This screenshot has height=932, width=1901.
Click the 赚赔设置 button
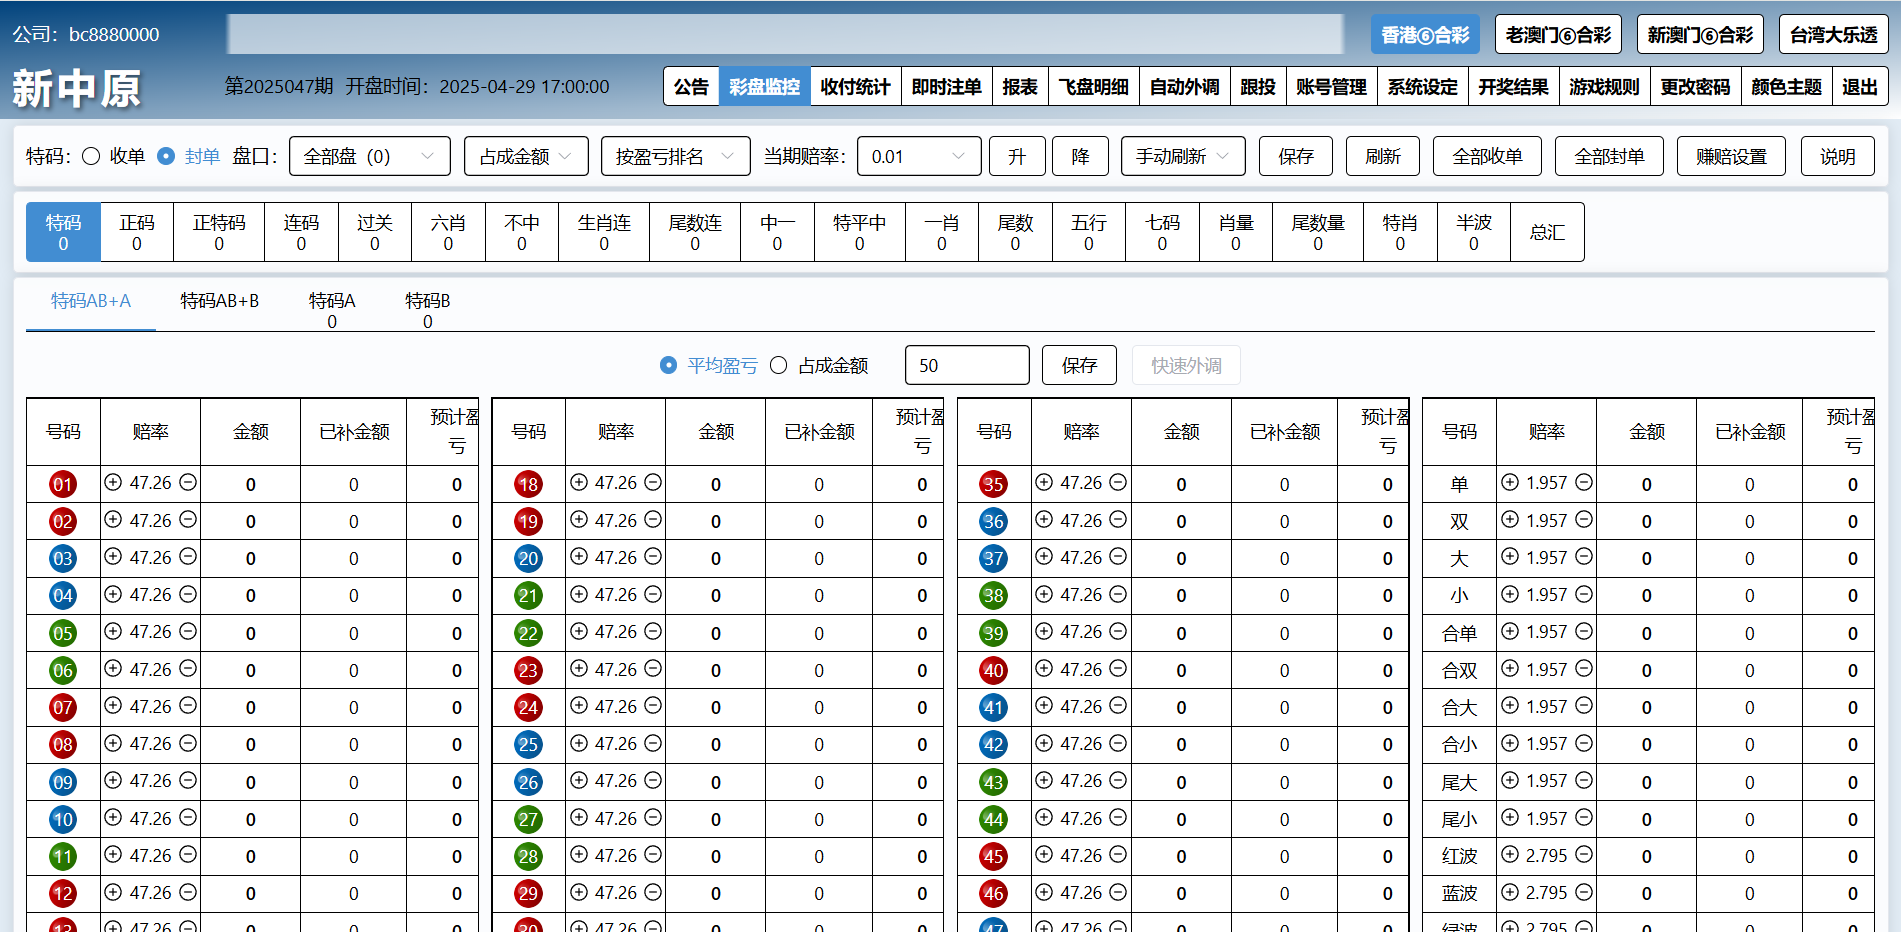1730,156
